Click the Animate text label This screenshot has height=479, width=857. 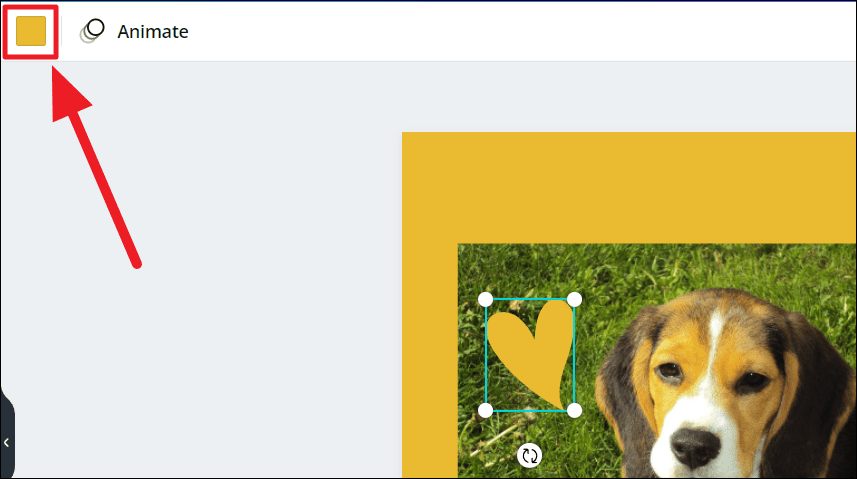point(152,32)
